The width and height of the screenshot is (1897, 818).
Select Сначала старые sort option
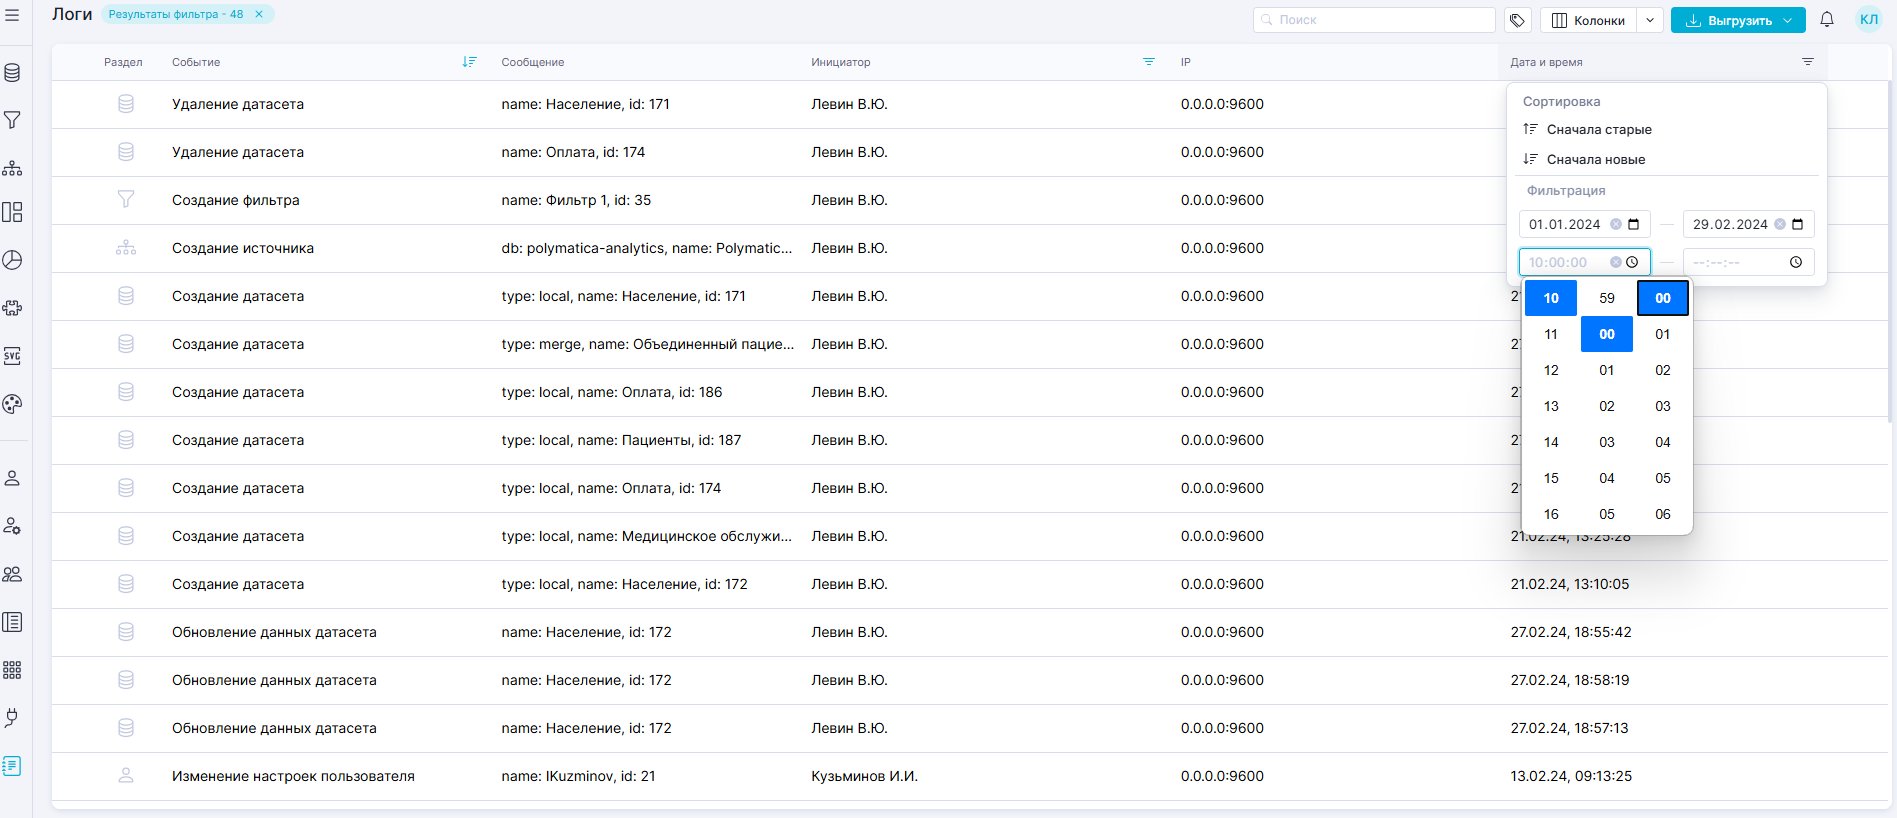[1598, 129]
